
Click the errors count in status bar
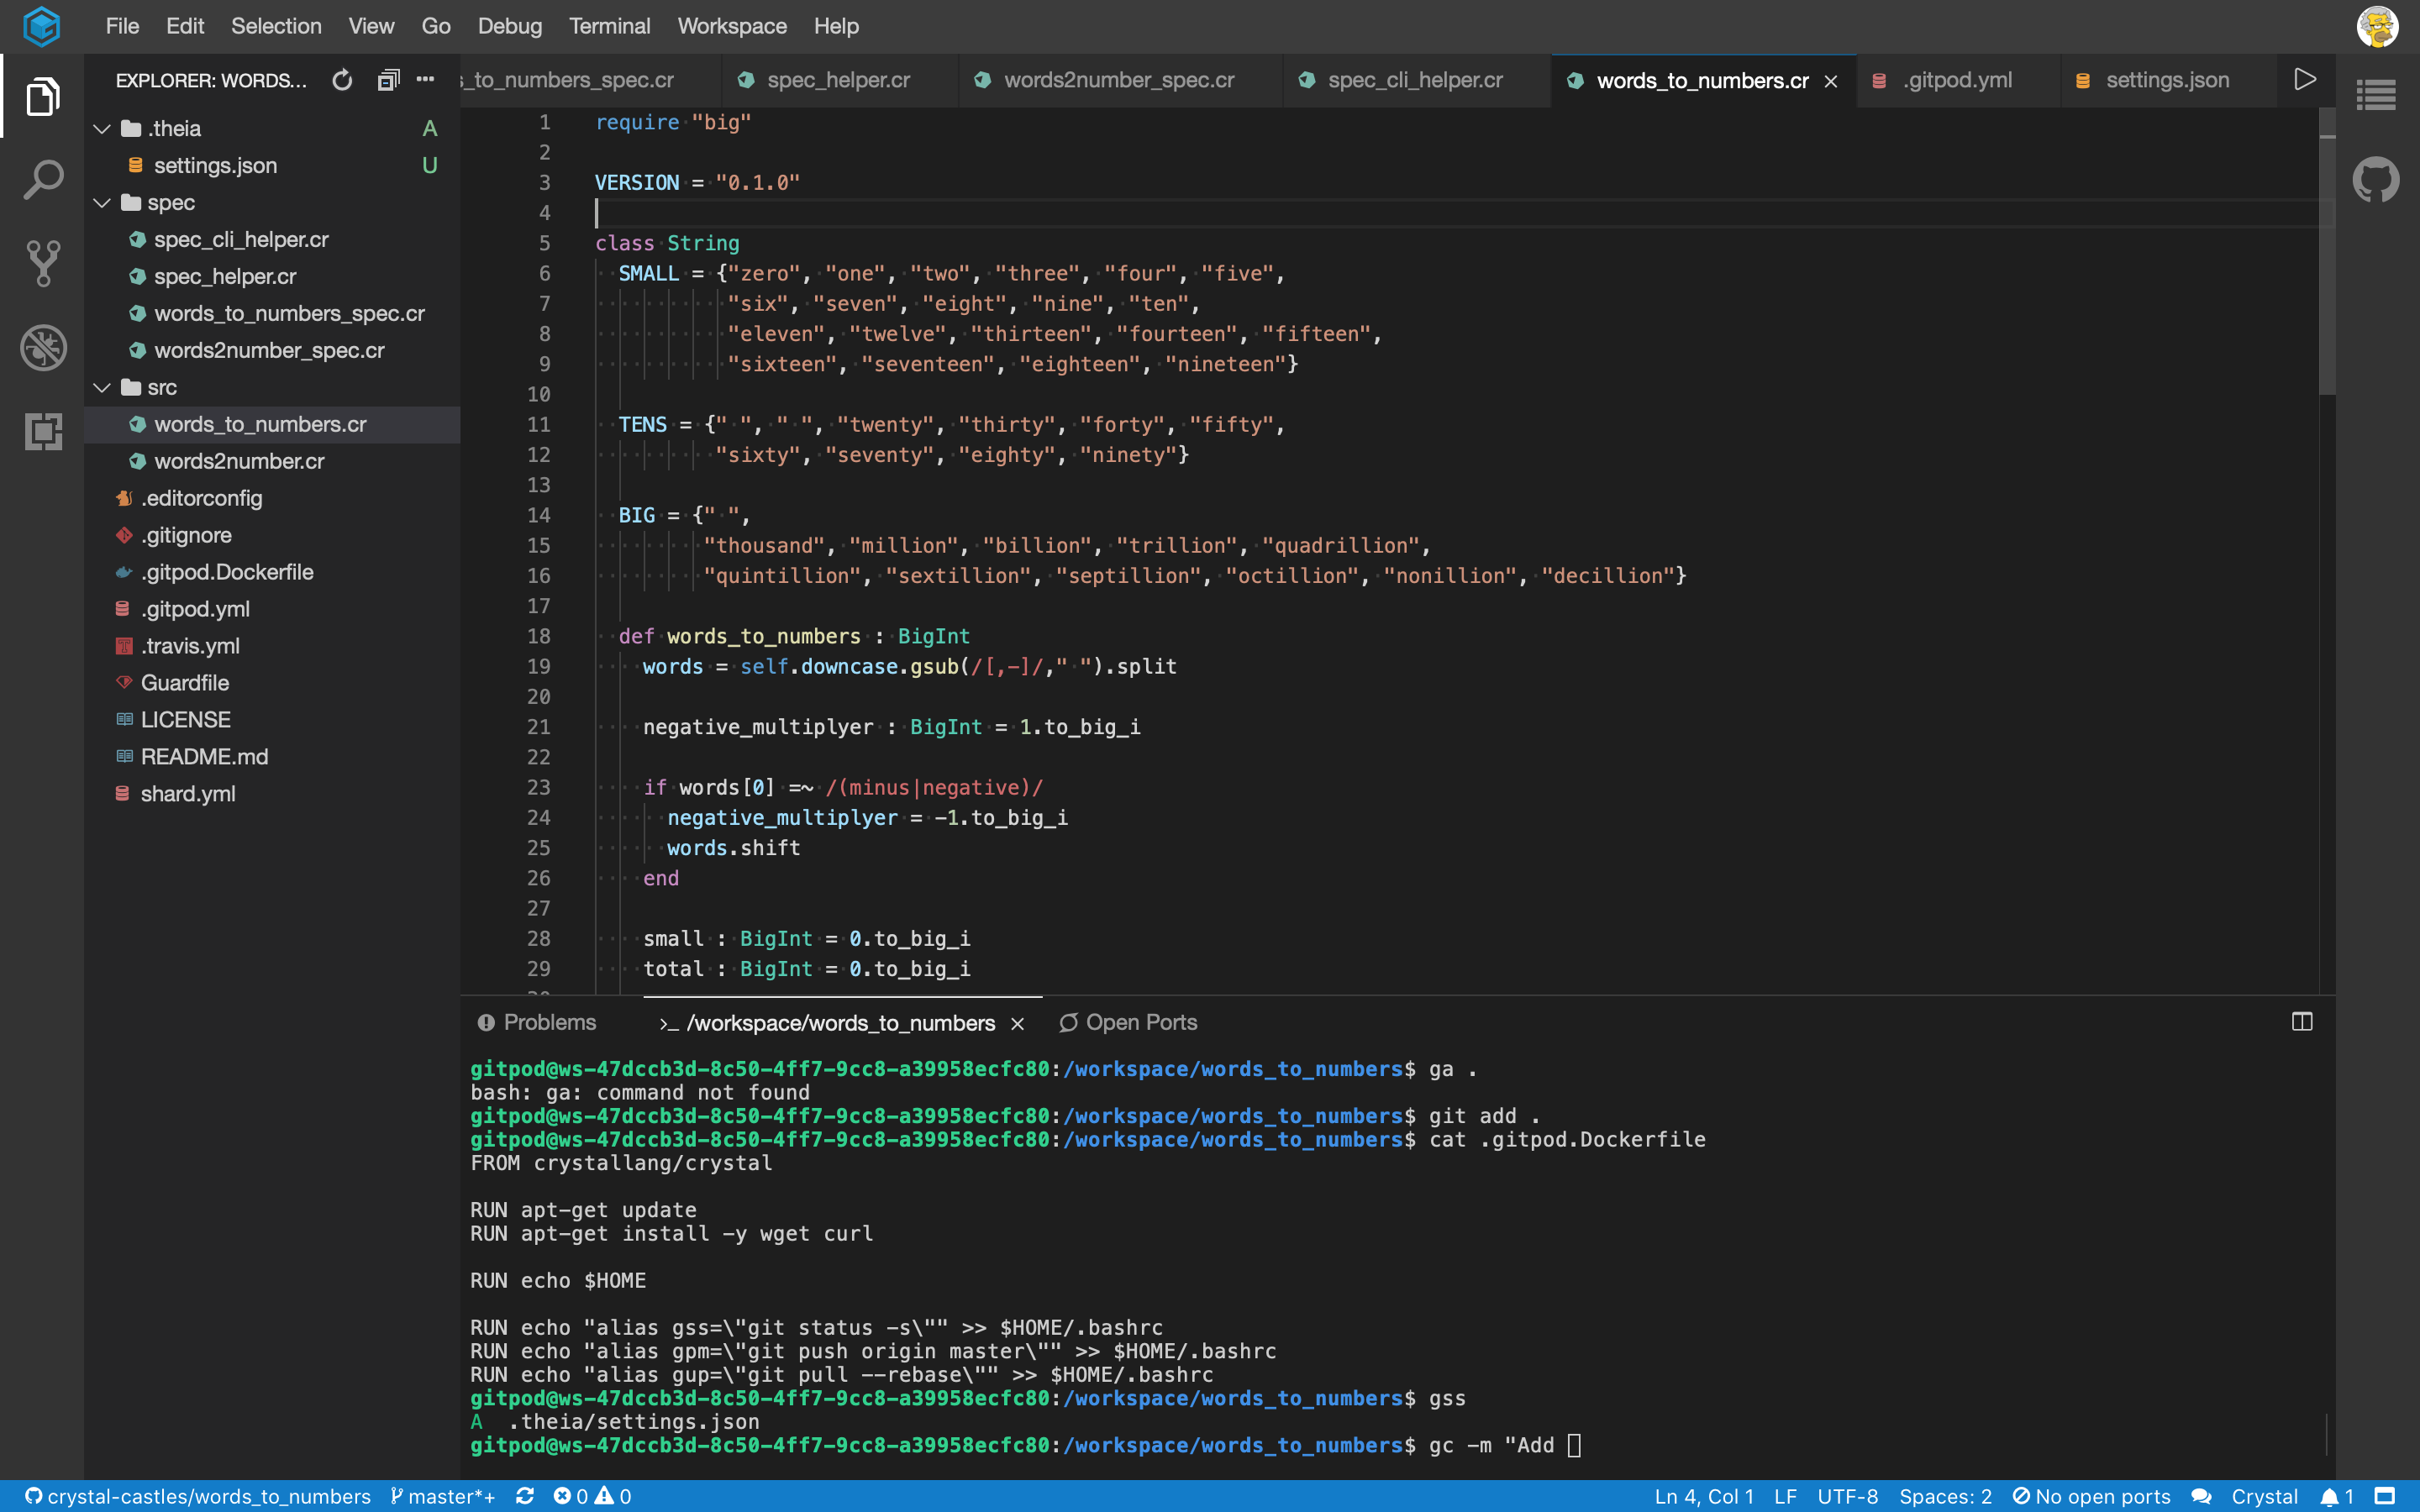[x=571, y=1496]
